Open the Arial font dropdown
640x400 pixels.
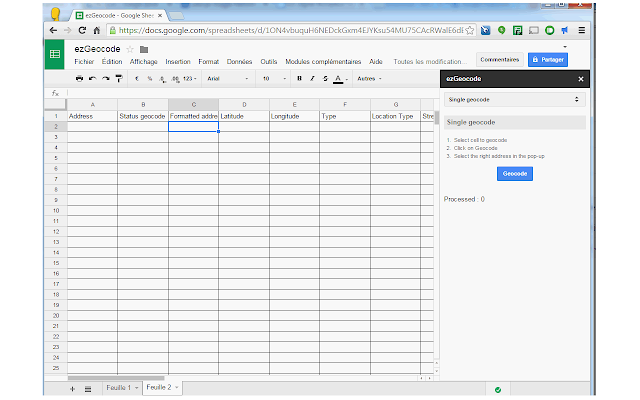(x=228, y=78)
